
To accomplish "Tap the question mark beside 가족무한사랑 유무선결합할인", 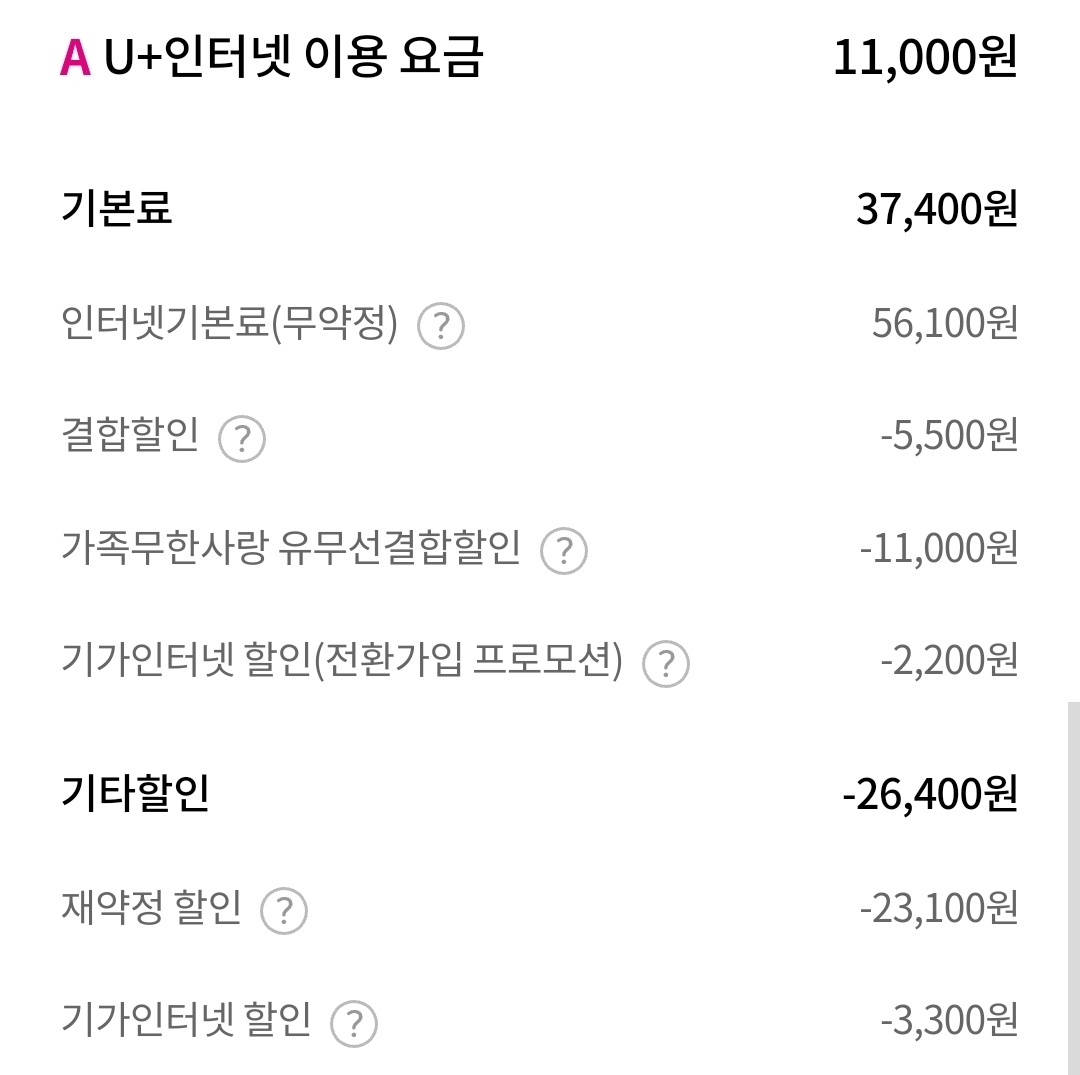I will [564, 551].
